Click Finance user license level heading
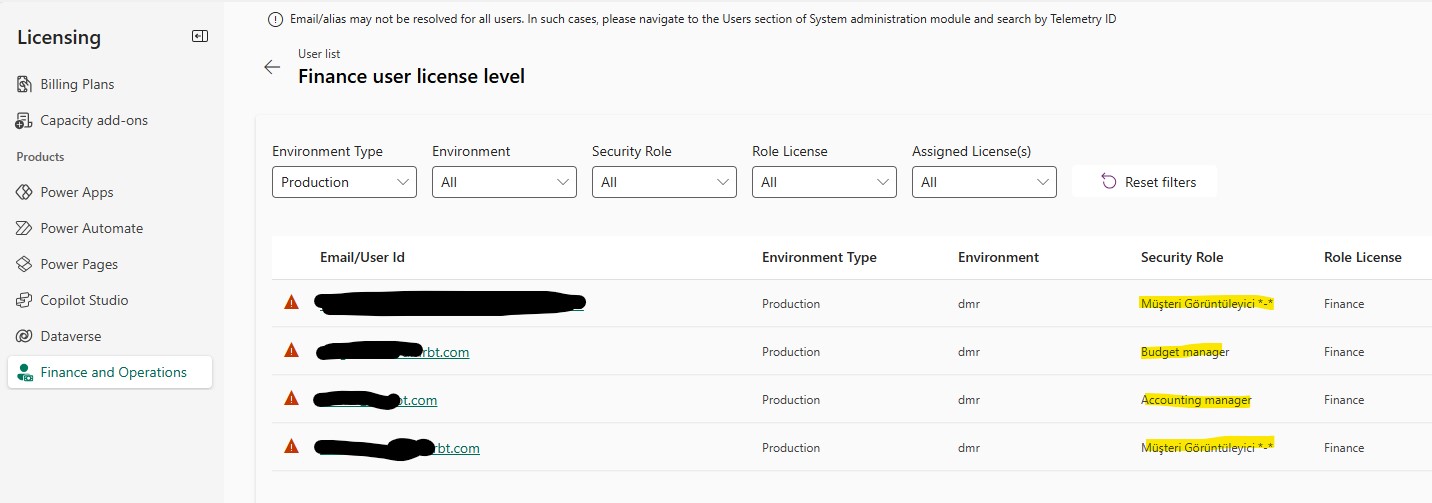Viewport: 1432px width, 503px height. coord(411,76)
